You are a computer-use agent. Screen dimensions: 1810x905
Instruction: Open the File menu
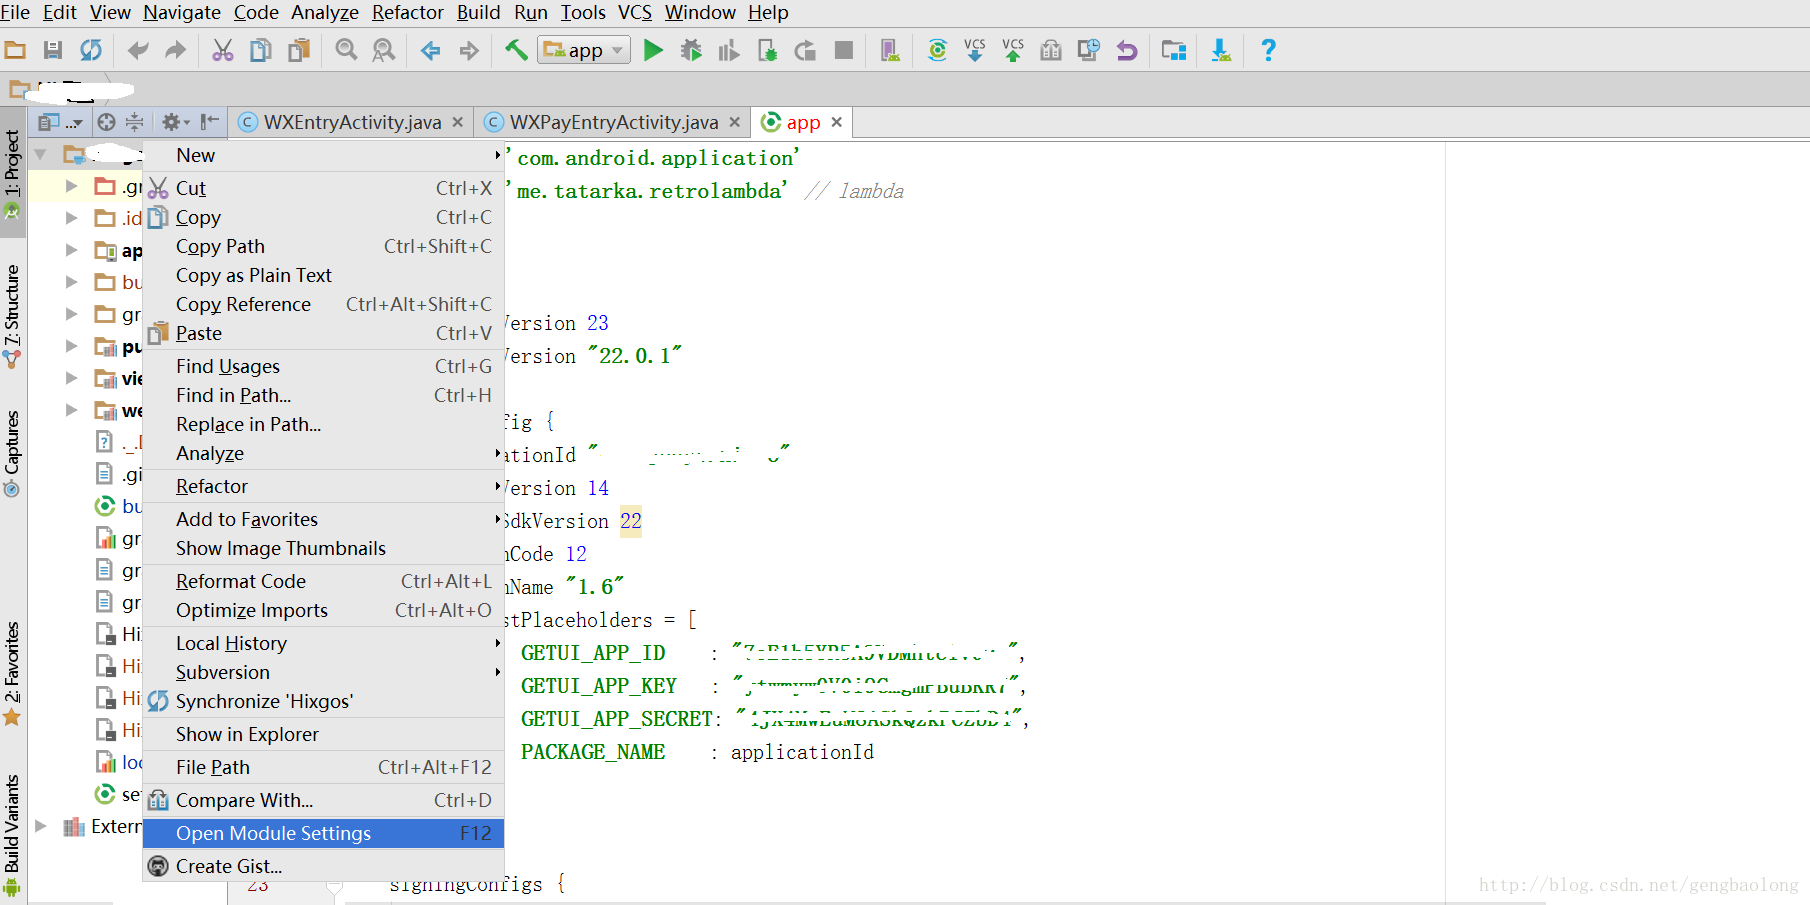(15, 12)
